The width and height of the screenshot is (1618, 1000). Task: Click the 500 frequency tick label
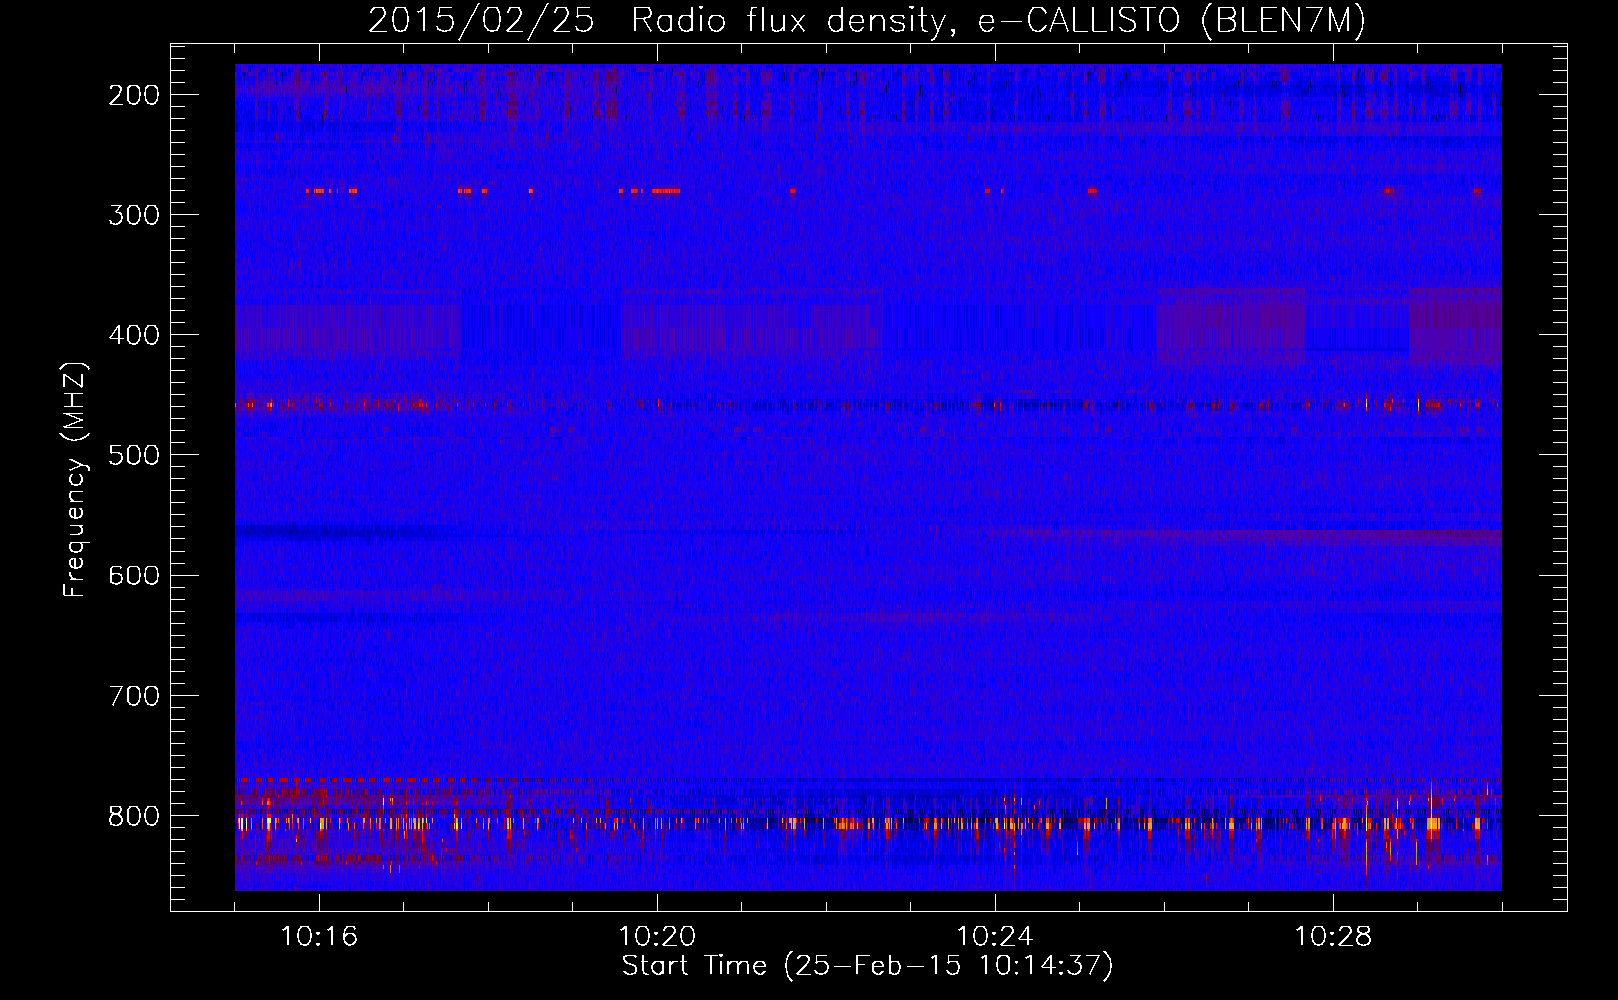(134, 455)
